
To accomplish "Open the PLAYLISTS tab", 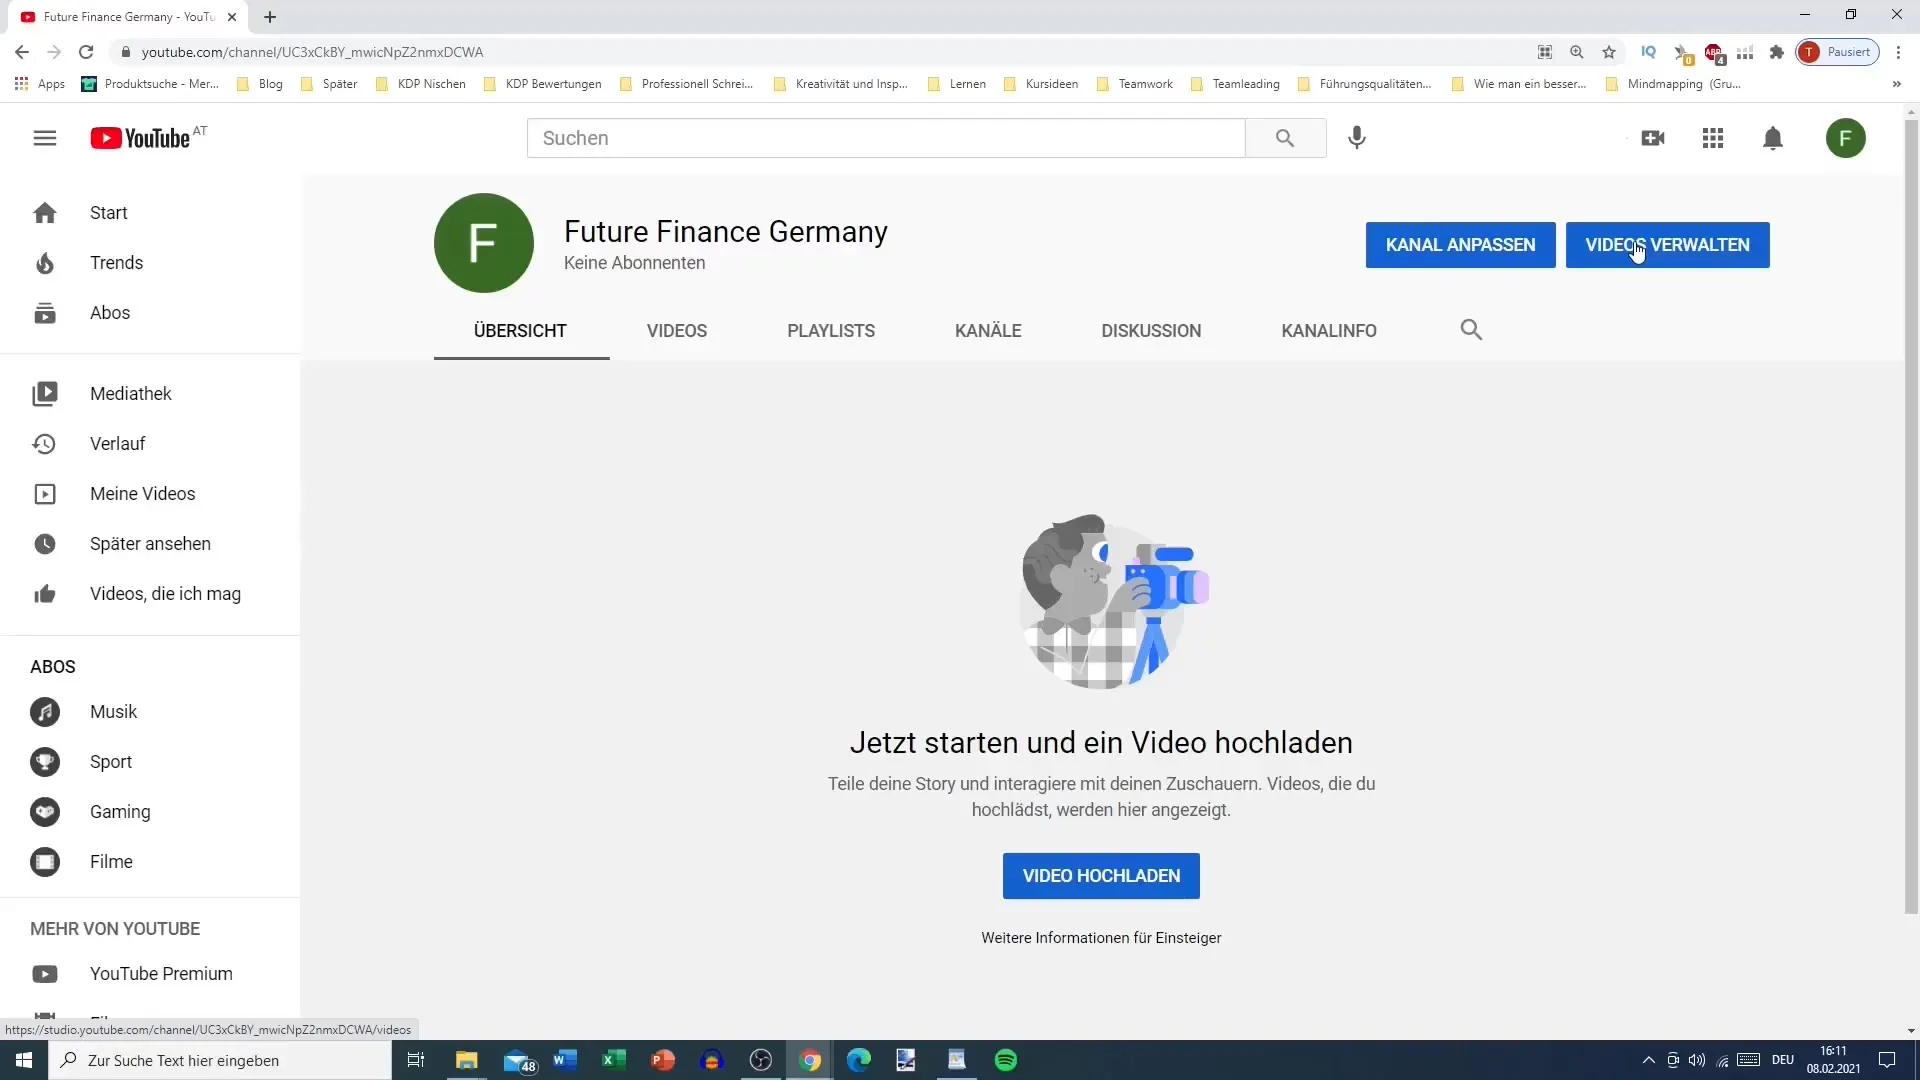I will (829, 331).
